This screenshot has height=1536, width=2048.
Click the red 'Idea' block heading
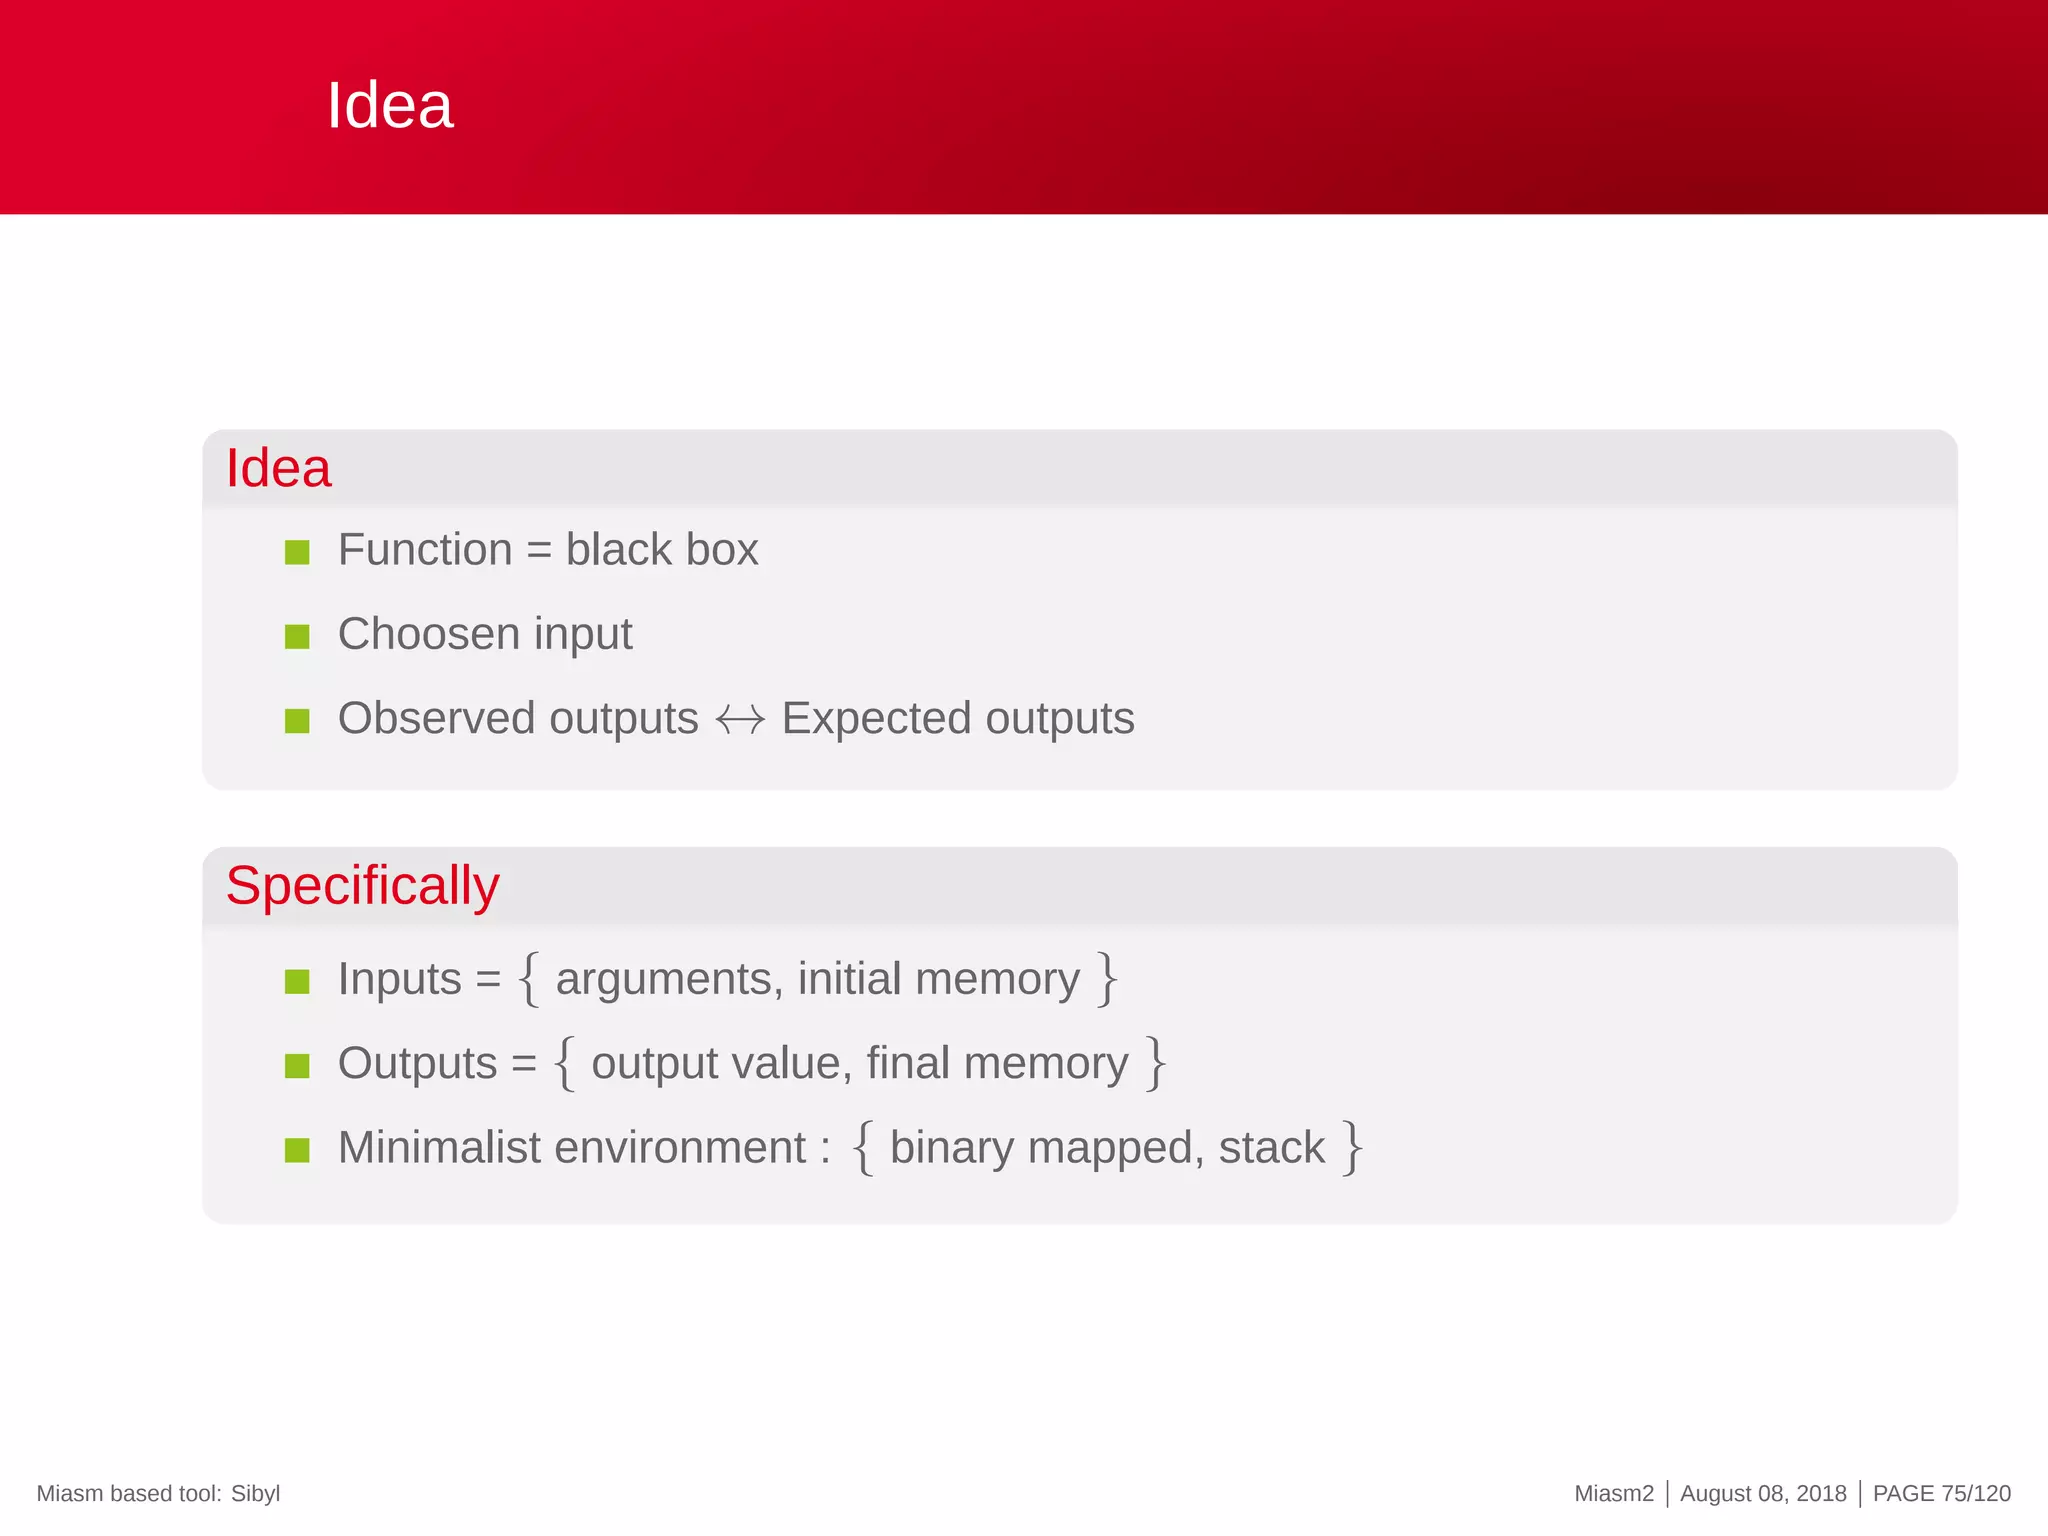pos(278,468)
